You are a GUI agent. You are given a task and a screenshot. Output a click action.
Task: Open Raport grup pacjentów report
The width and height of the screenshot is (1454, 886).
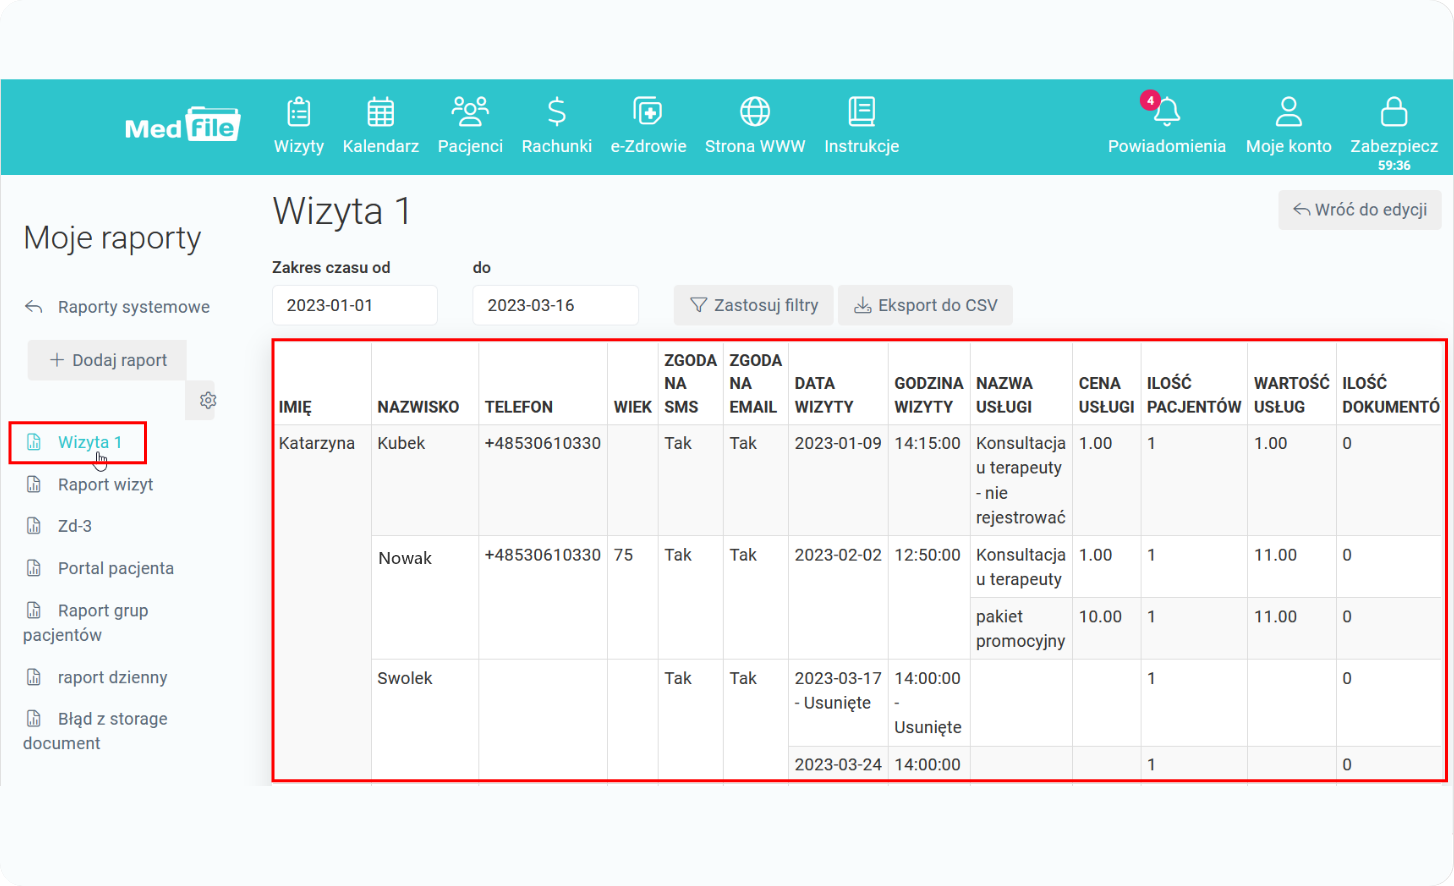(x=86, y=622)
